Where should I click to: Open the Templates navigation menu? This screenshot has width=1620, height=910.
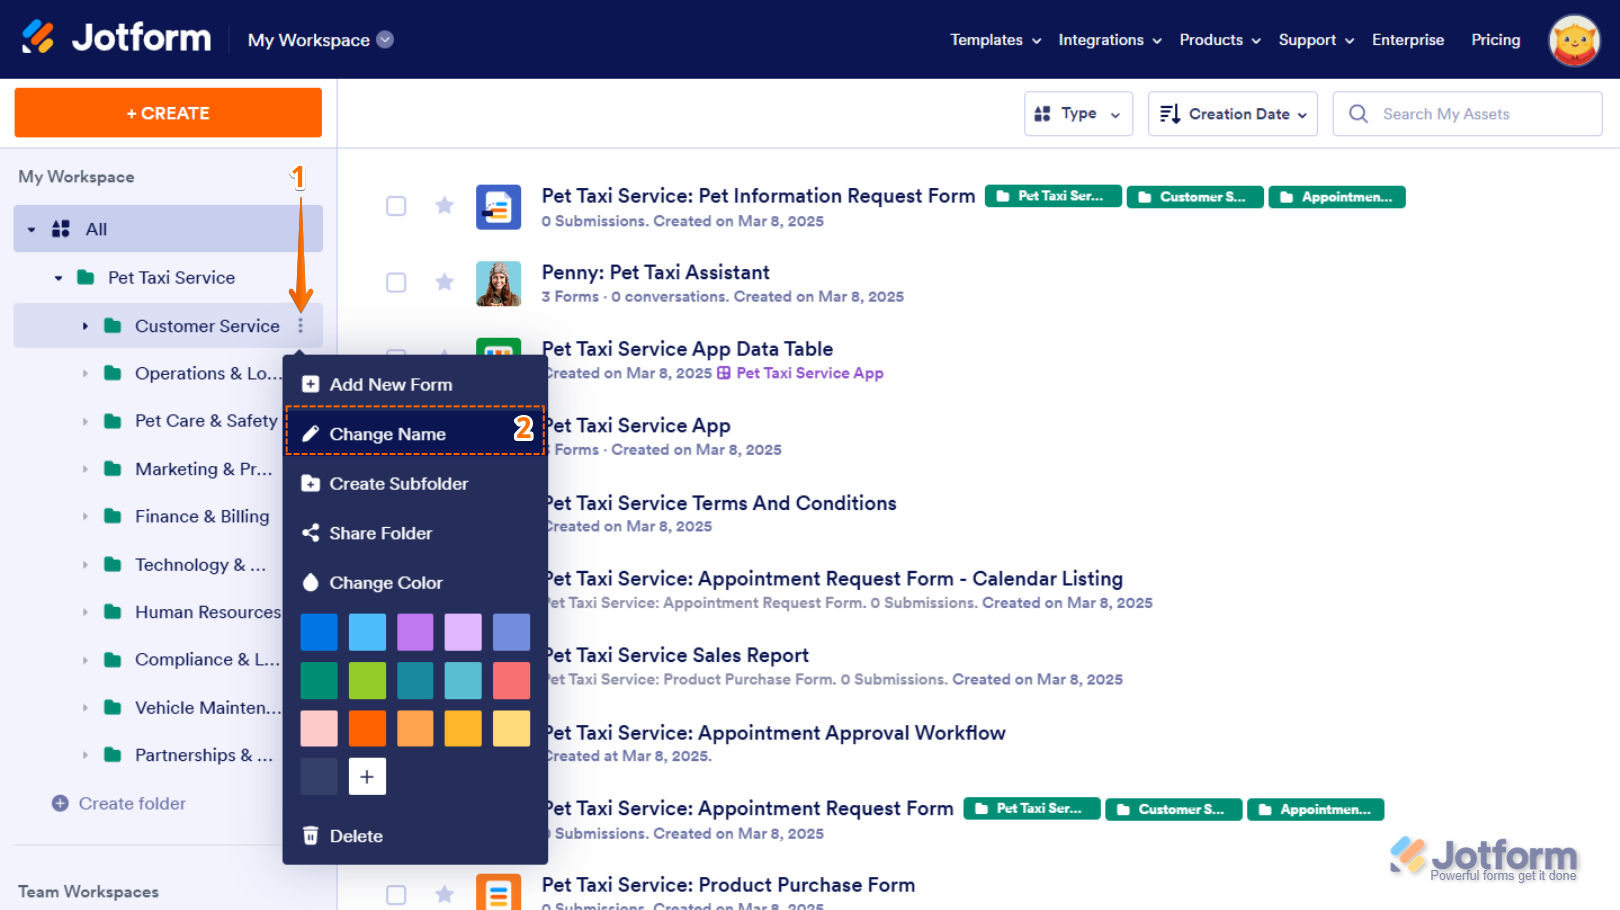point(996,40)
